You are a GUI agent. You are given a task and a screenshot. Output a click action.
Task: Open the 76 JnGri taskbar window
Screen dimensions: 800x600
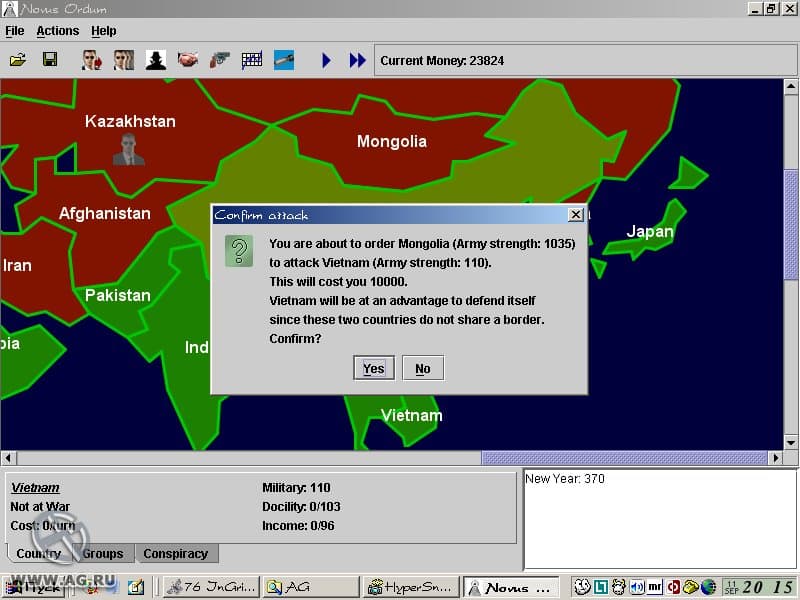point(211,587)
